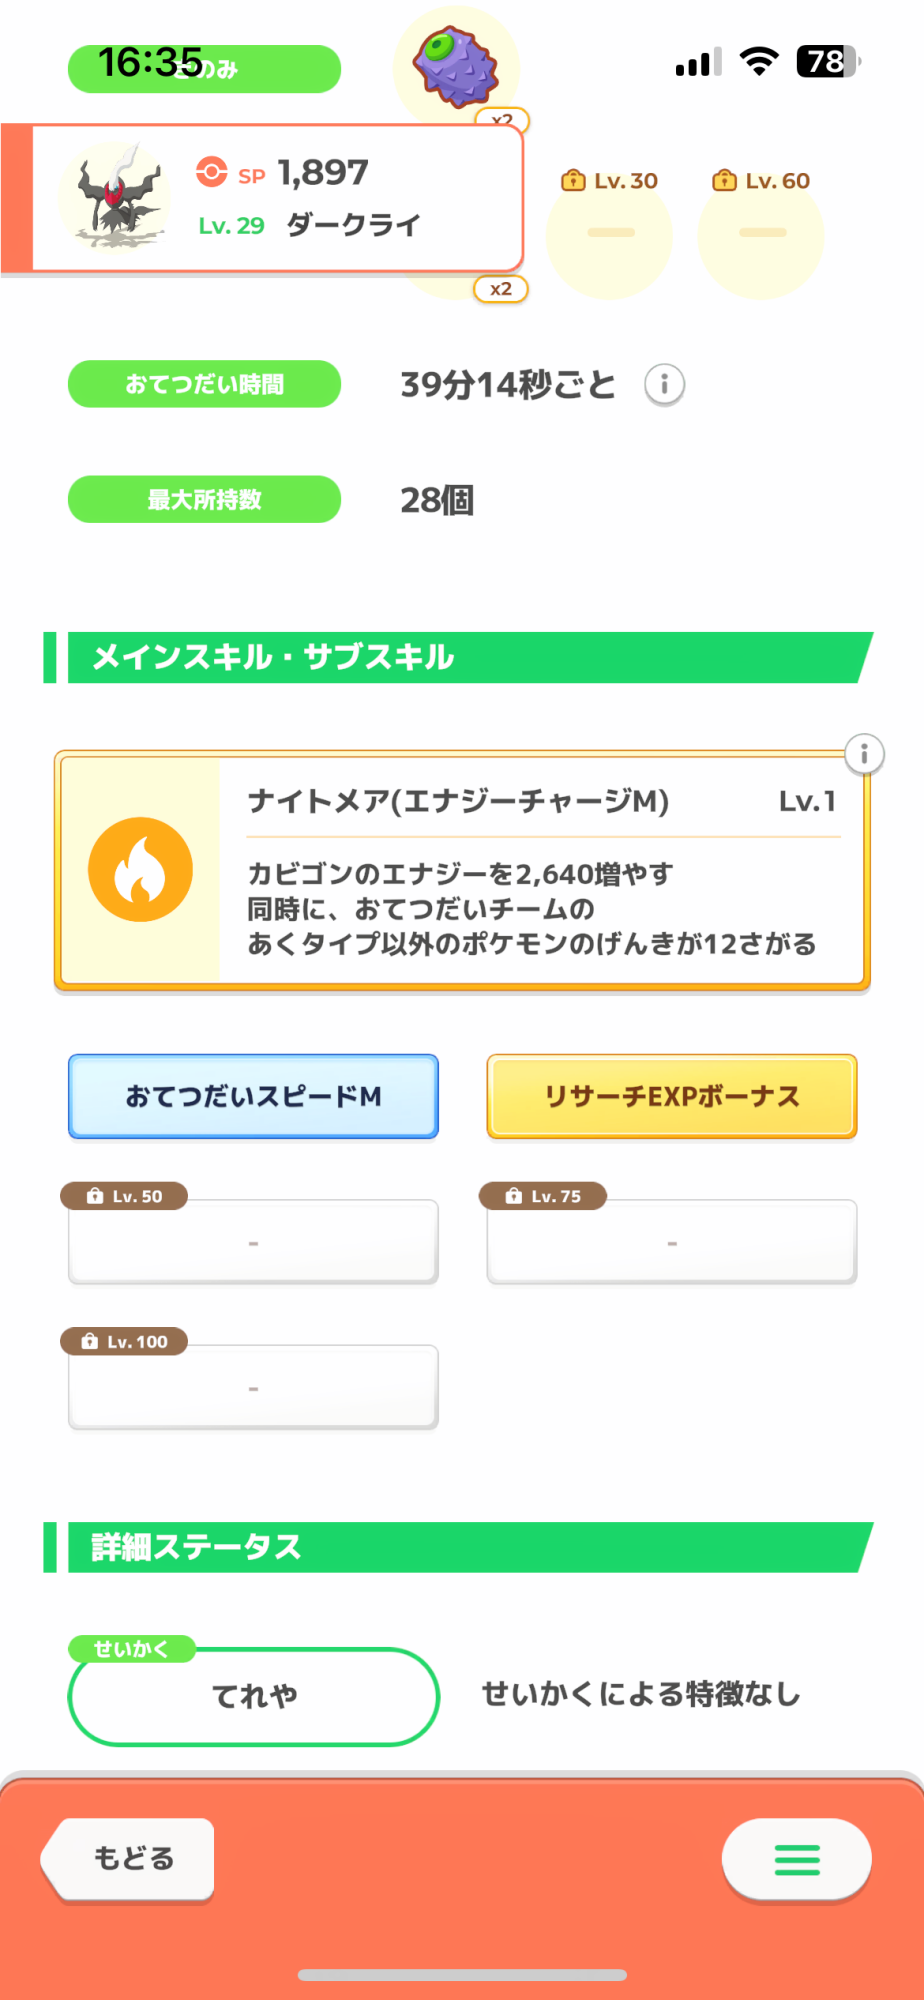Viewport: 924px width, 2000px height.
Task: Select the おてつだいスピードM sub skill
Action: click(253, 1097)
